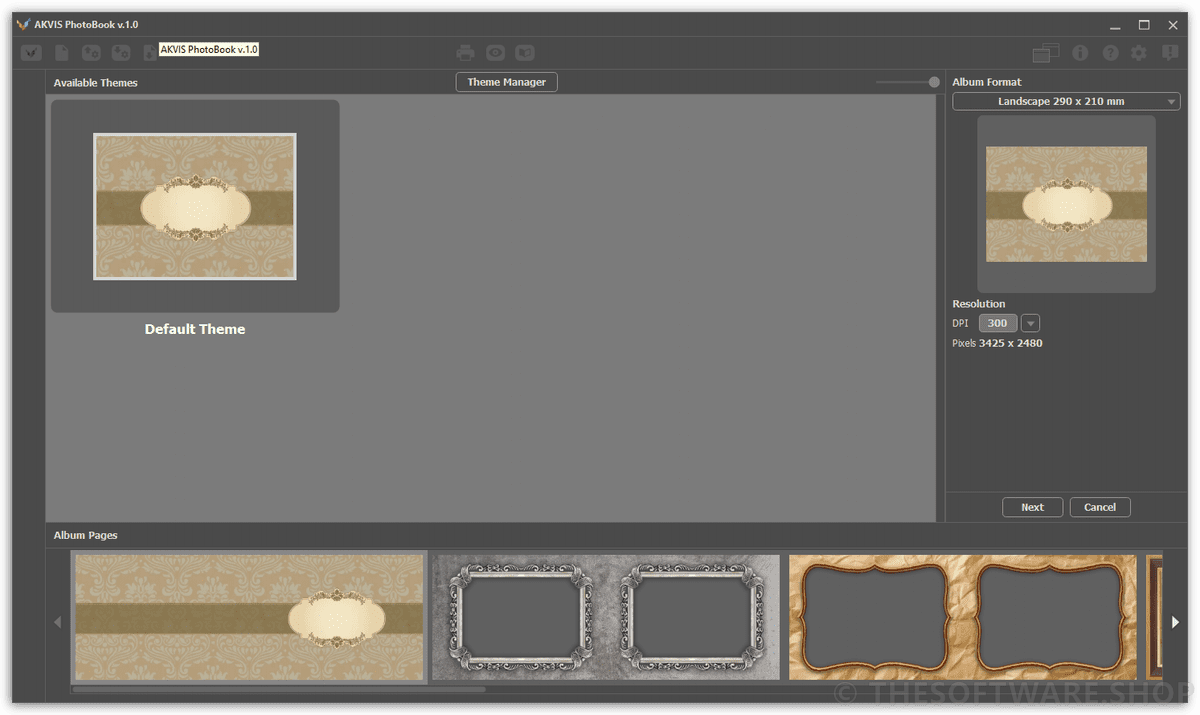Click the Album Pages horizontal scrollbar
1200x715 pixels.
[x=279, y=689]
